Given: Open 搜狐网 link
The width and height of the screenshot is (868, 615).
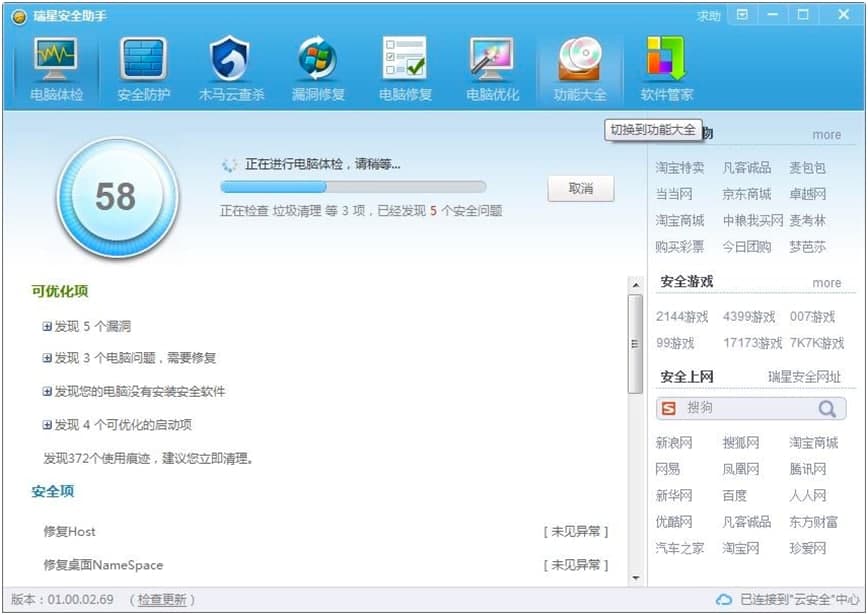Looking at the screenshot, I should coord(741,443).
